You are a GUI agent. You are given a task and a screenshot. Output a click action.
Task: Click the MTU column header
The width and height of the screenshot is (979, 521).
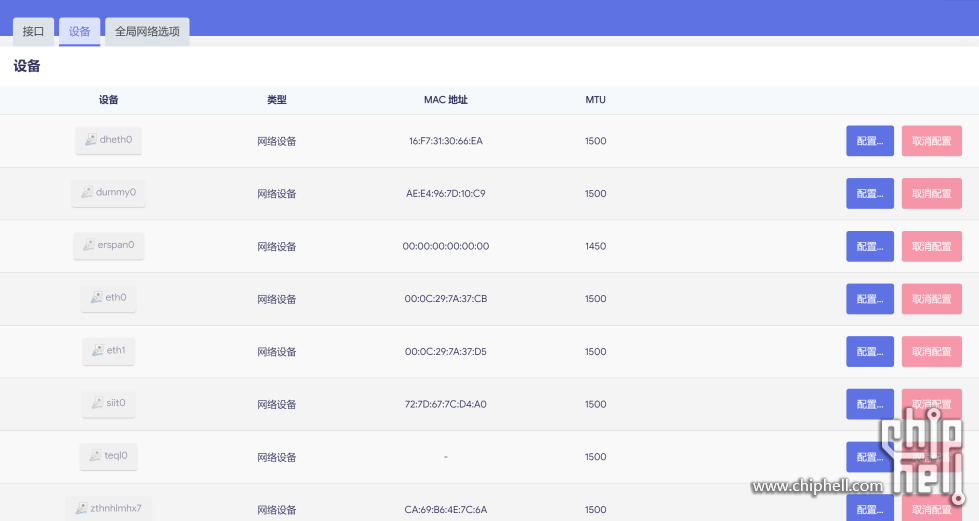click(x=596, y=99)
